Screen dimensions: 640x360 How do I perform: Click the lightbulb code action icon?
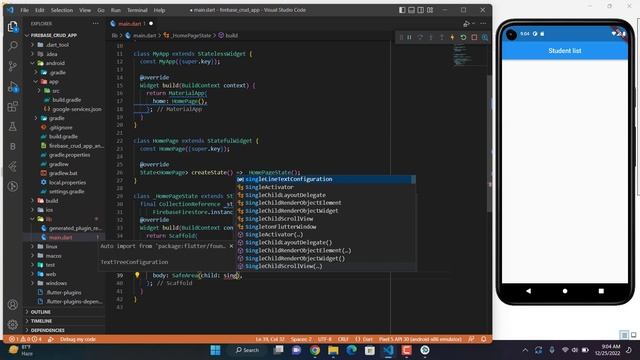tap(137, 275)
